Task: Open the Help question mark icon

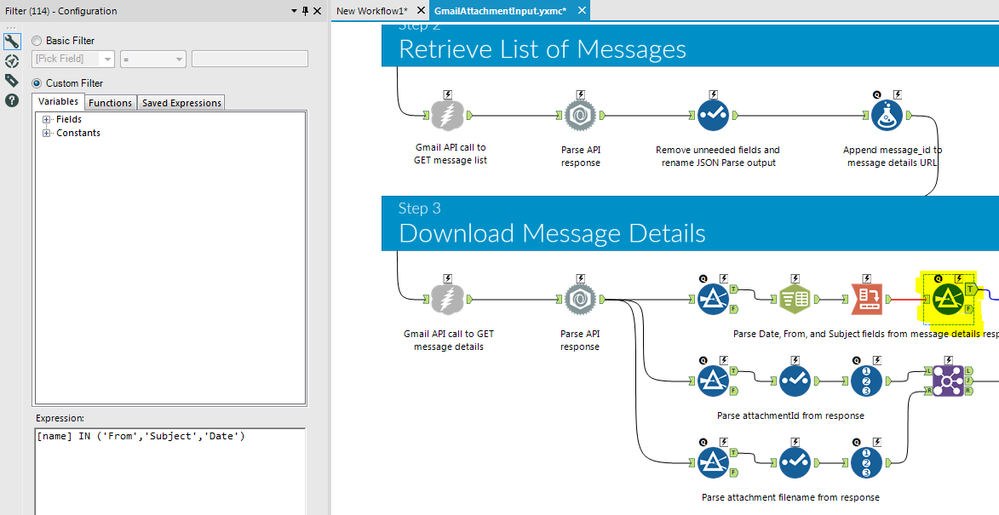Action: pyautogui.click(x=11, y=100)
